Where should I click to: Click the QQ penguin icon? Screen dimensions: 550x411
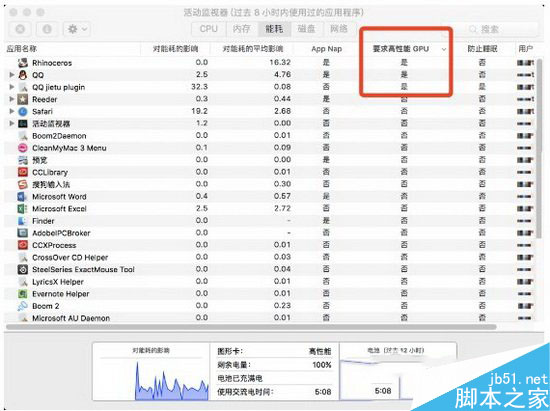[23, 75]
